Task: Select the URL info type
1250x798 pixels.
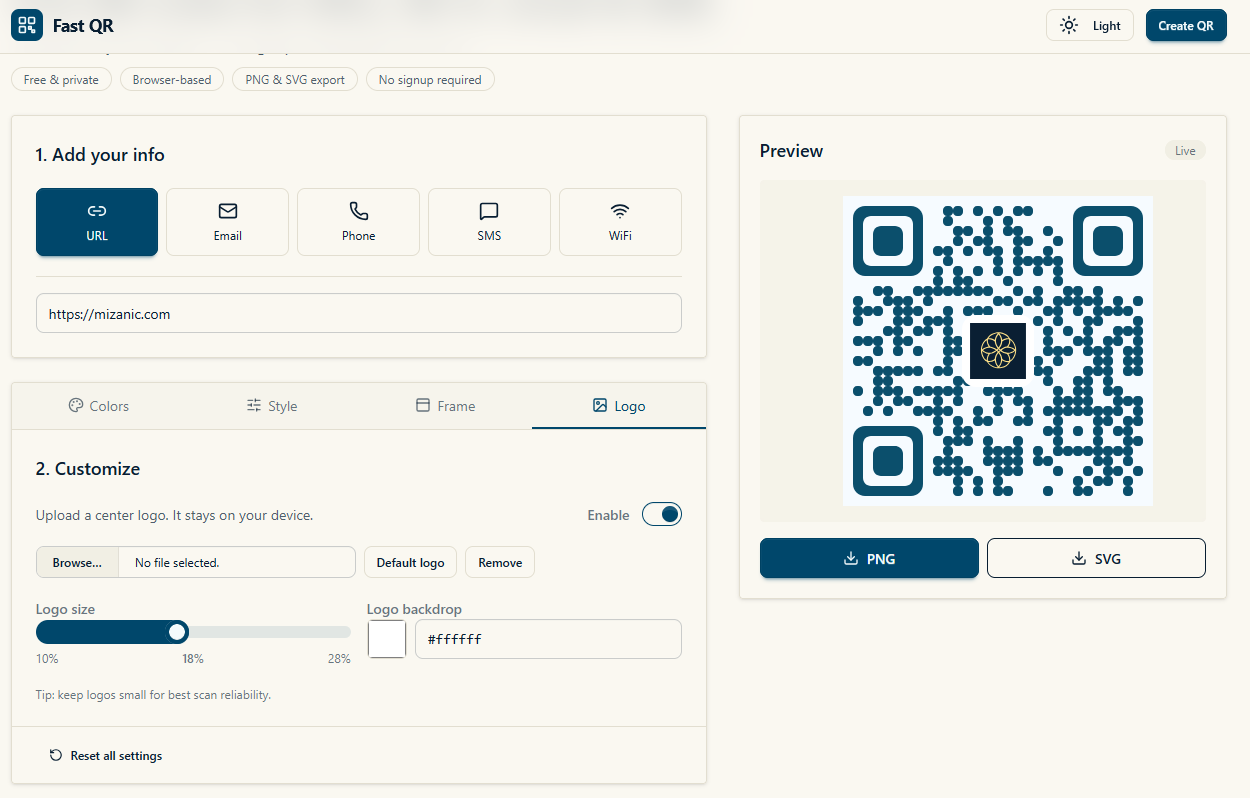Action: pos(97,222)
